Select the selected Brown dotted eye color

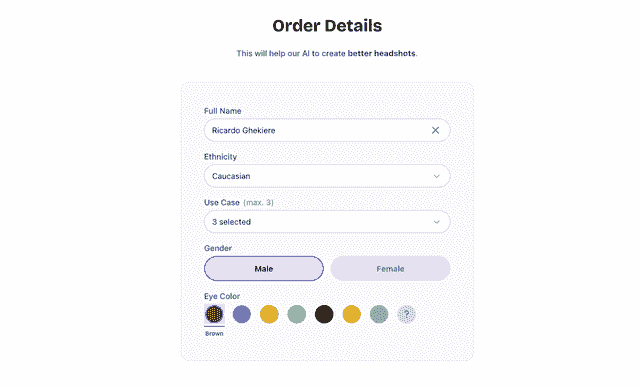[214, 314]
